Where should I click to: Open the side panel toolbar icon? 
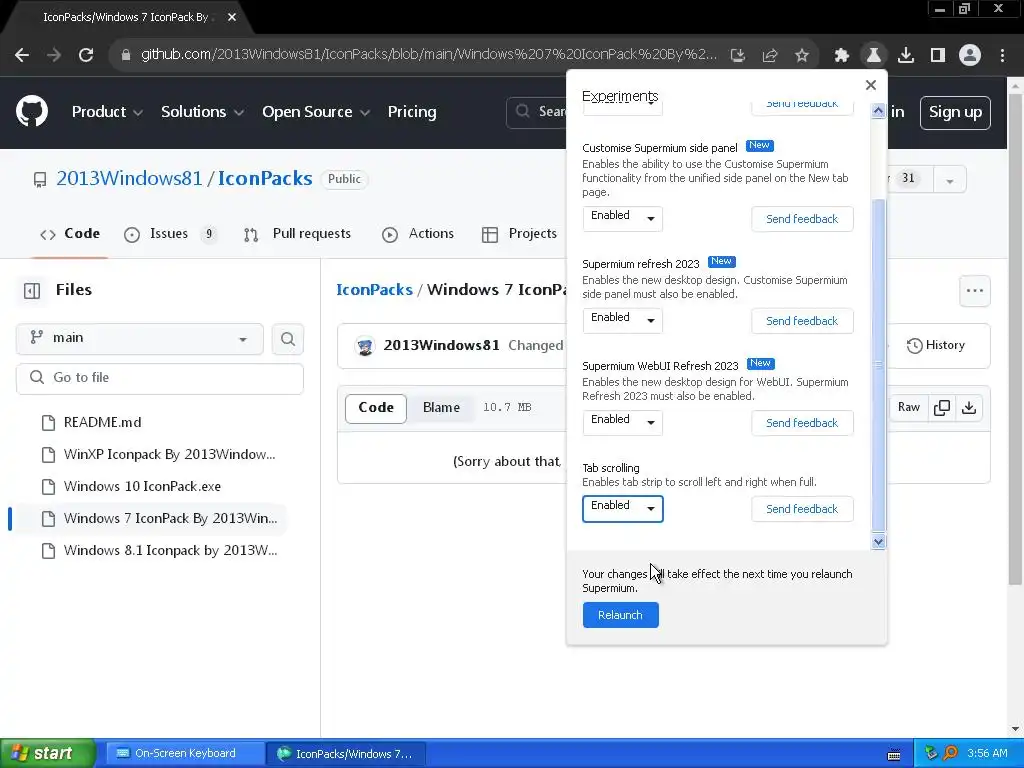(x=938, y=56)
